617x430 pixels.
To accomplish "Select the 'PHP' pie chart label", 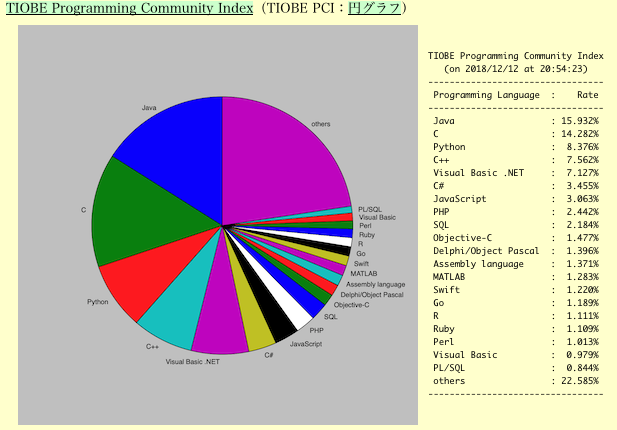I will 316,330.
